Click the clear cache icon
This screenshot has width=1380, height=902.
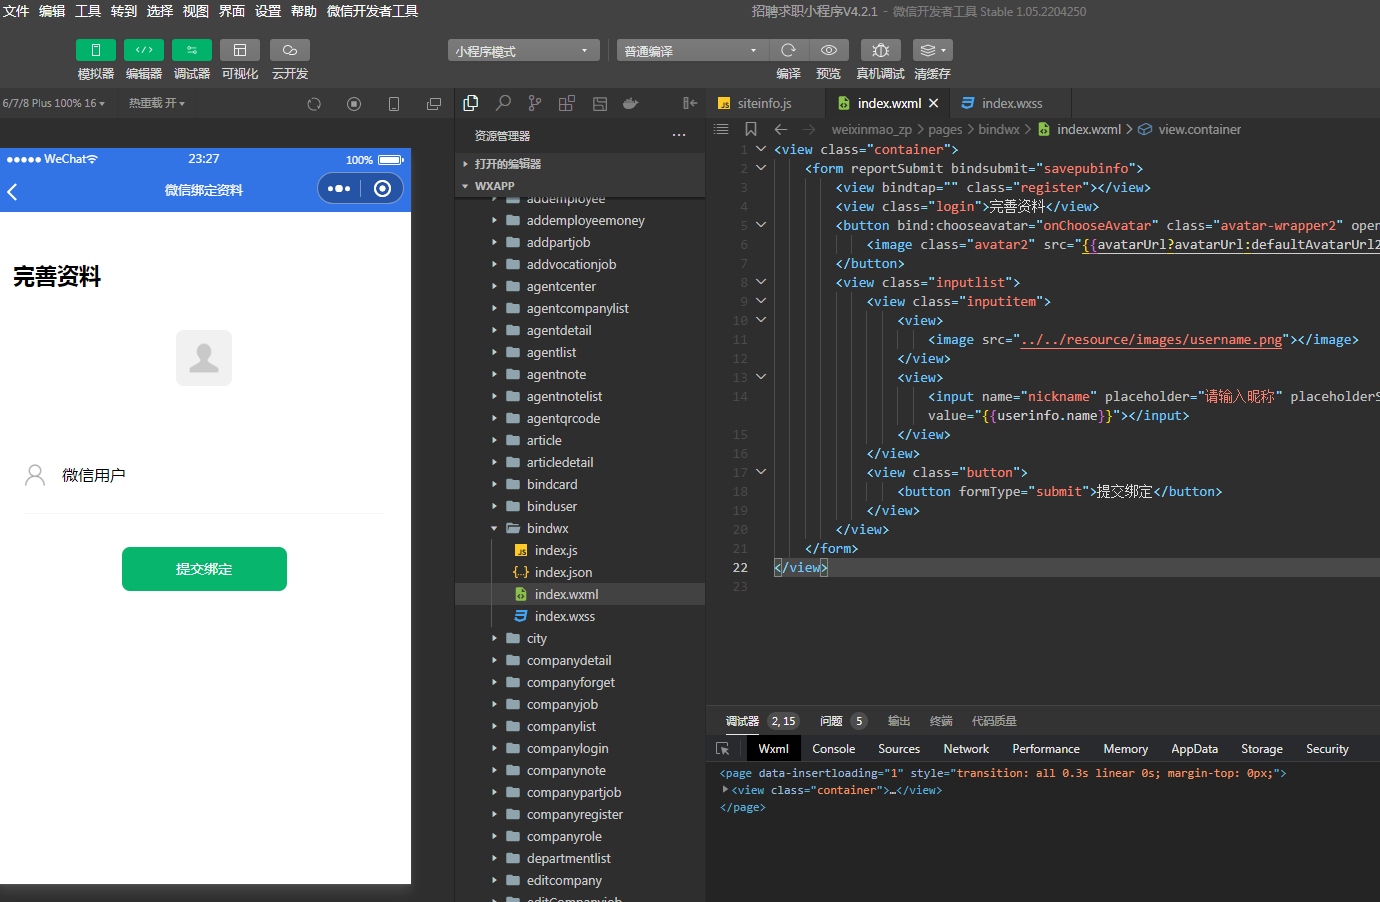coord(932,50)
